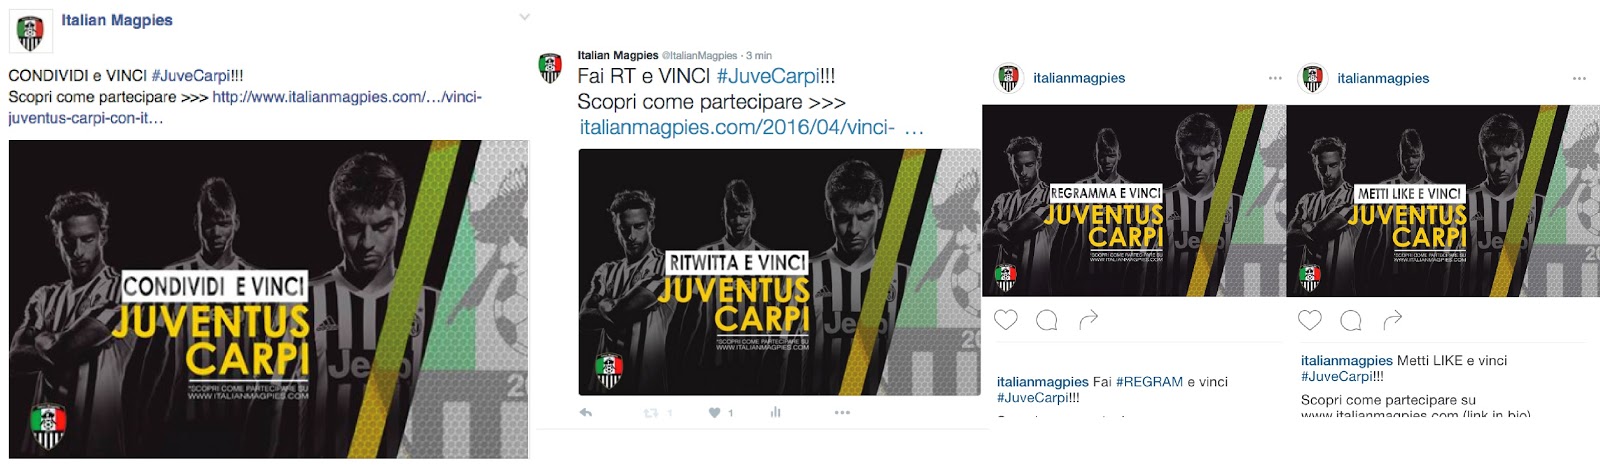Click the tweet's reply arrow icon
Viewport: 1600px width, 471px height.
(x=586, y=412)
